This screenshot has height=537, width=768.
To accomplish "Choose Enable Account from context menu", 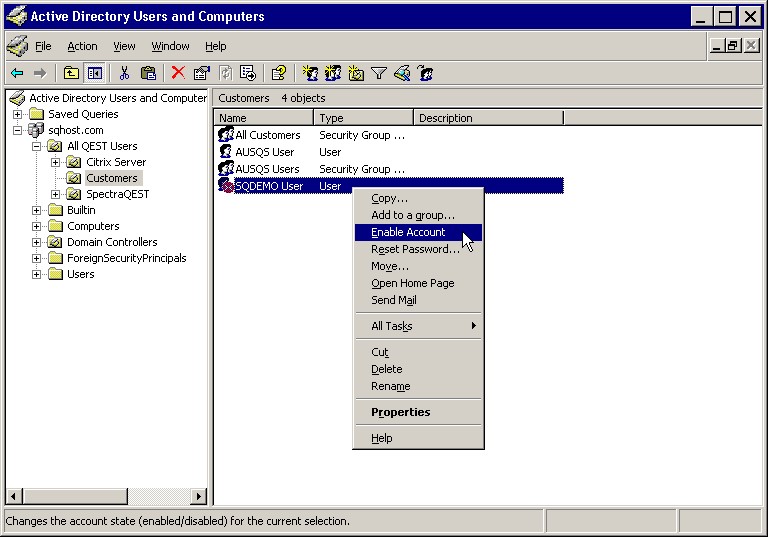I will (x=408, y=232).
